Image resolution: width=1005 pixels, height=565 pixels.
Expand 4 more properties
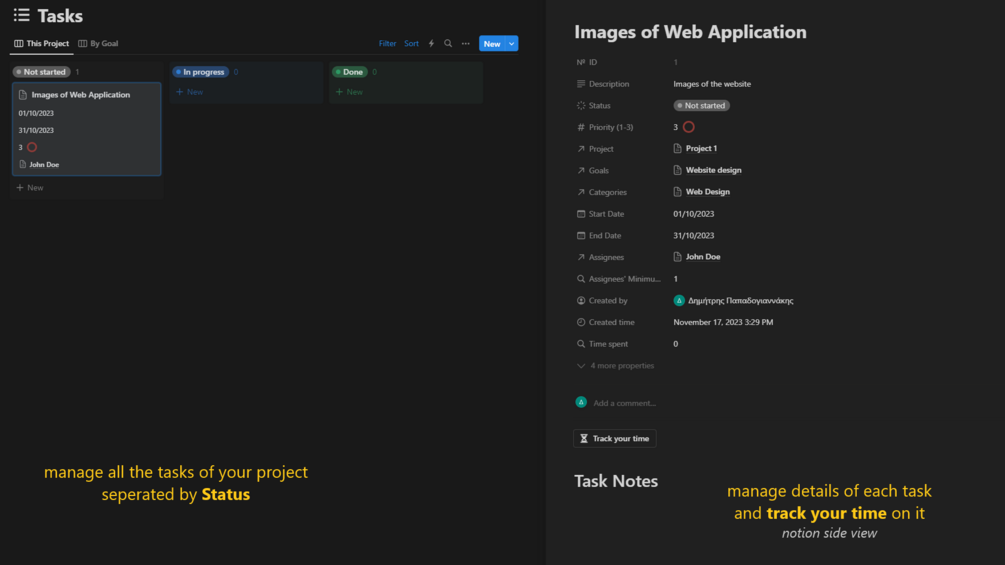pyautogui.click(x=616, y=366)
